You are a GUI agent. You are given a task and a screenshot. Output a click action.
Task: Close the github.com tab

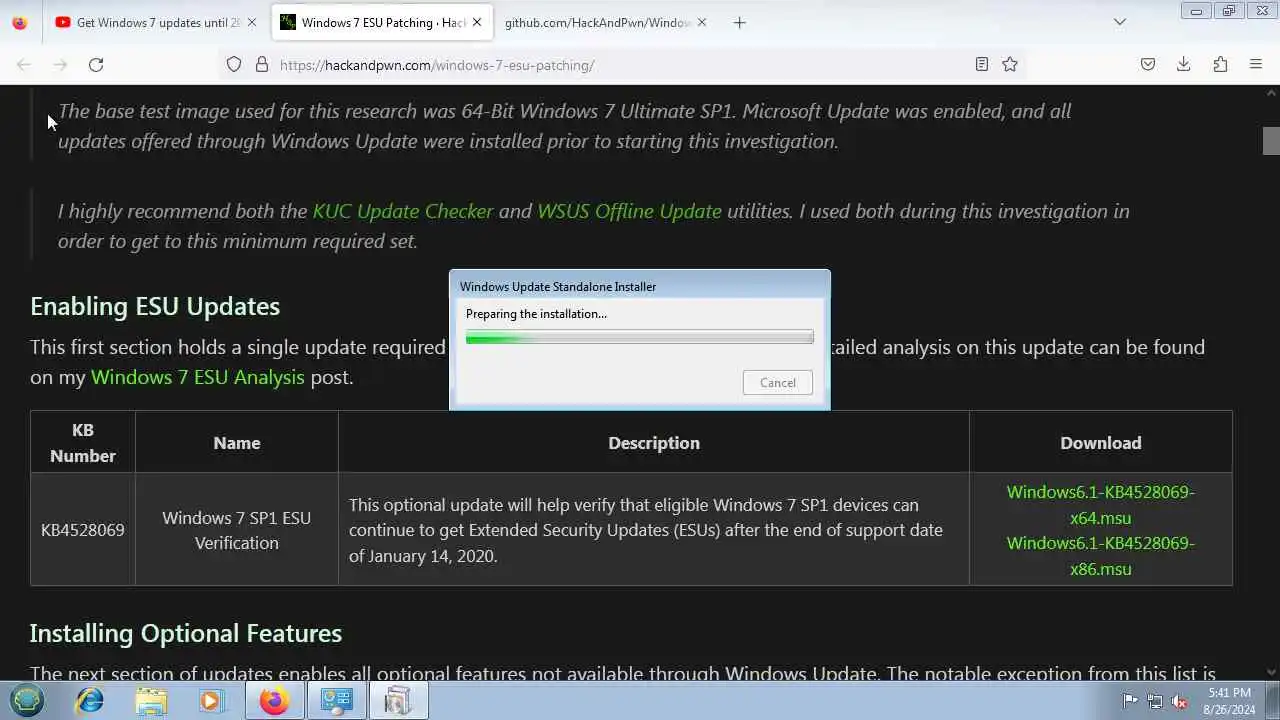coord(702,22)
